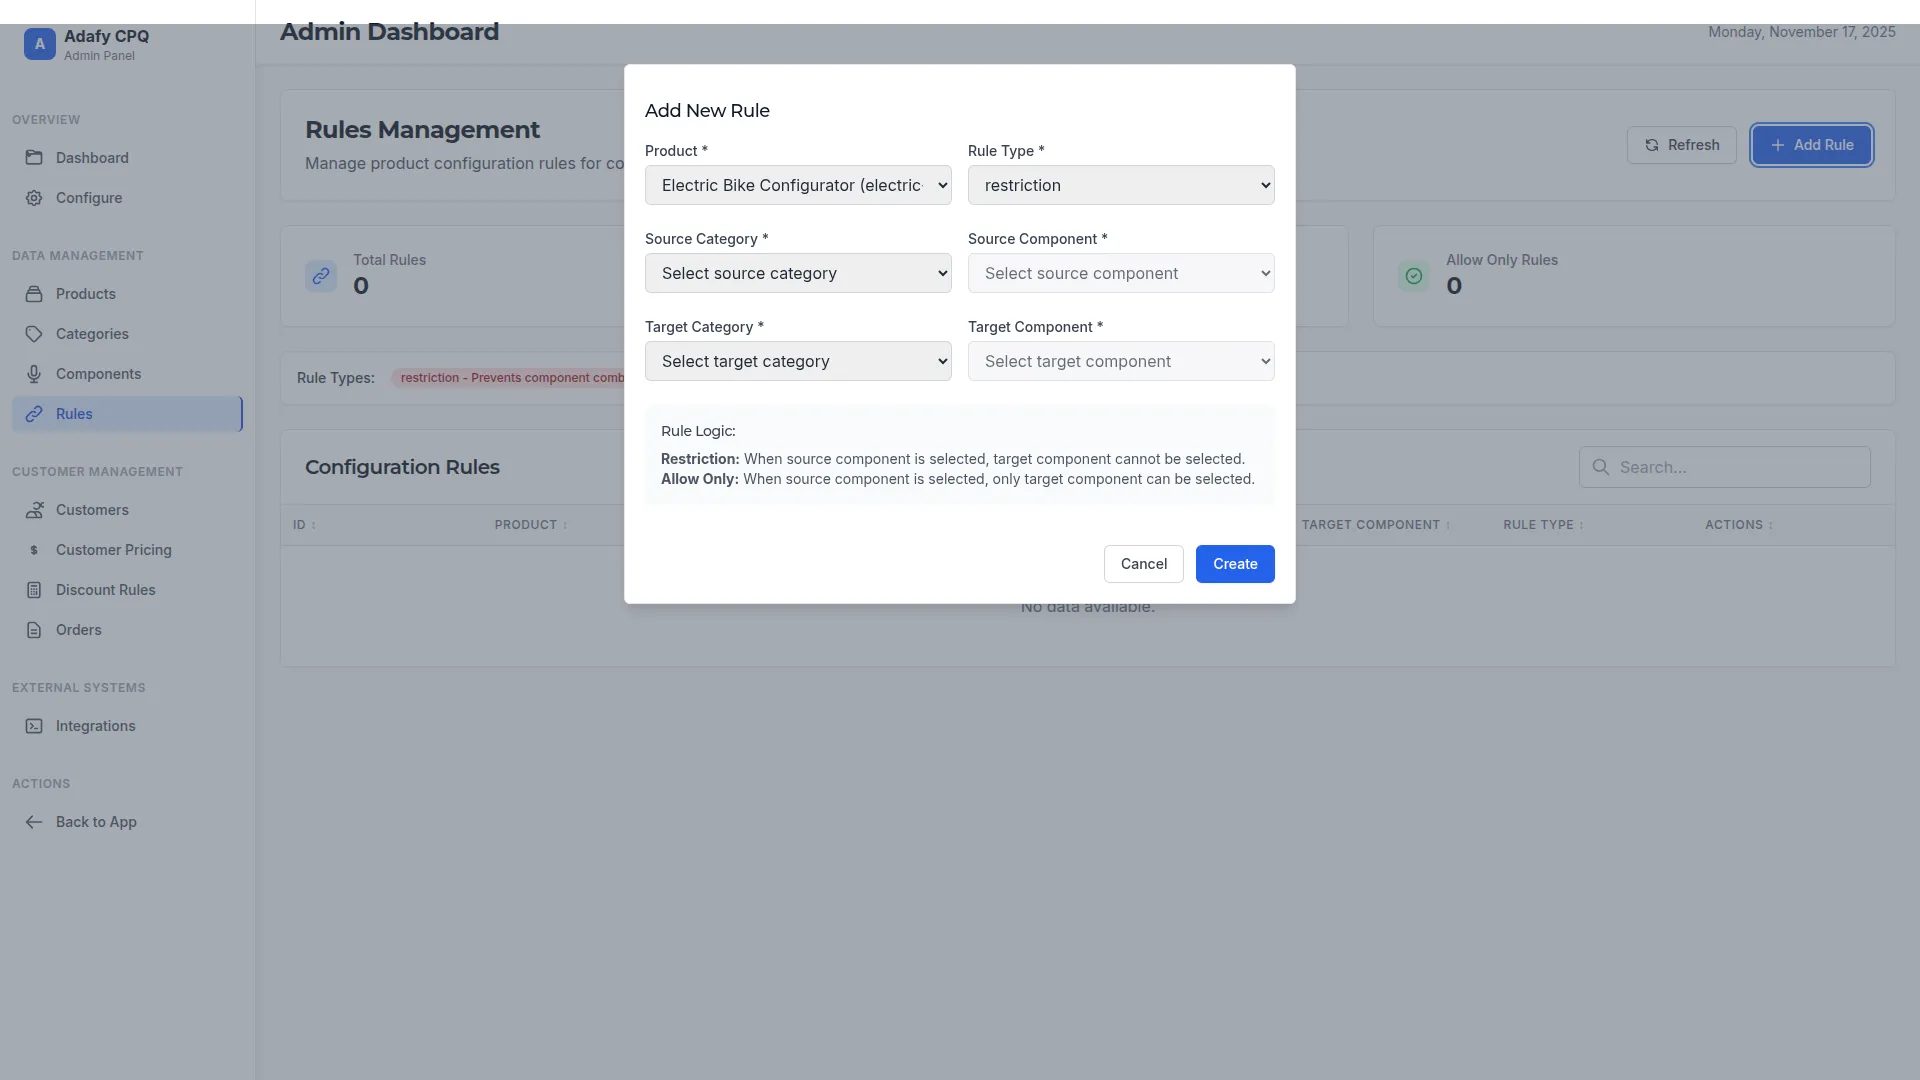Click the Configure gear icon
The height and width of the screenshot is (1080, 1920).
[34, 198]
